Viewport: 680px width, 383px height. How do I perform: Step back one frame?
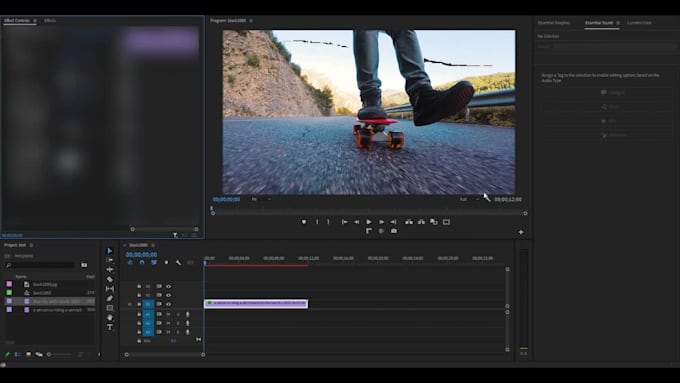pos(356,222)
